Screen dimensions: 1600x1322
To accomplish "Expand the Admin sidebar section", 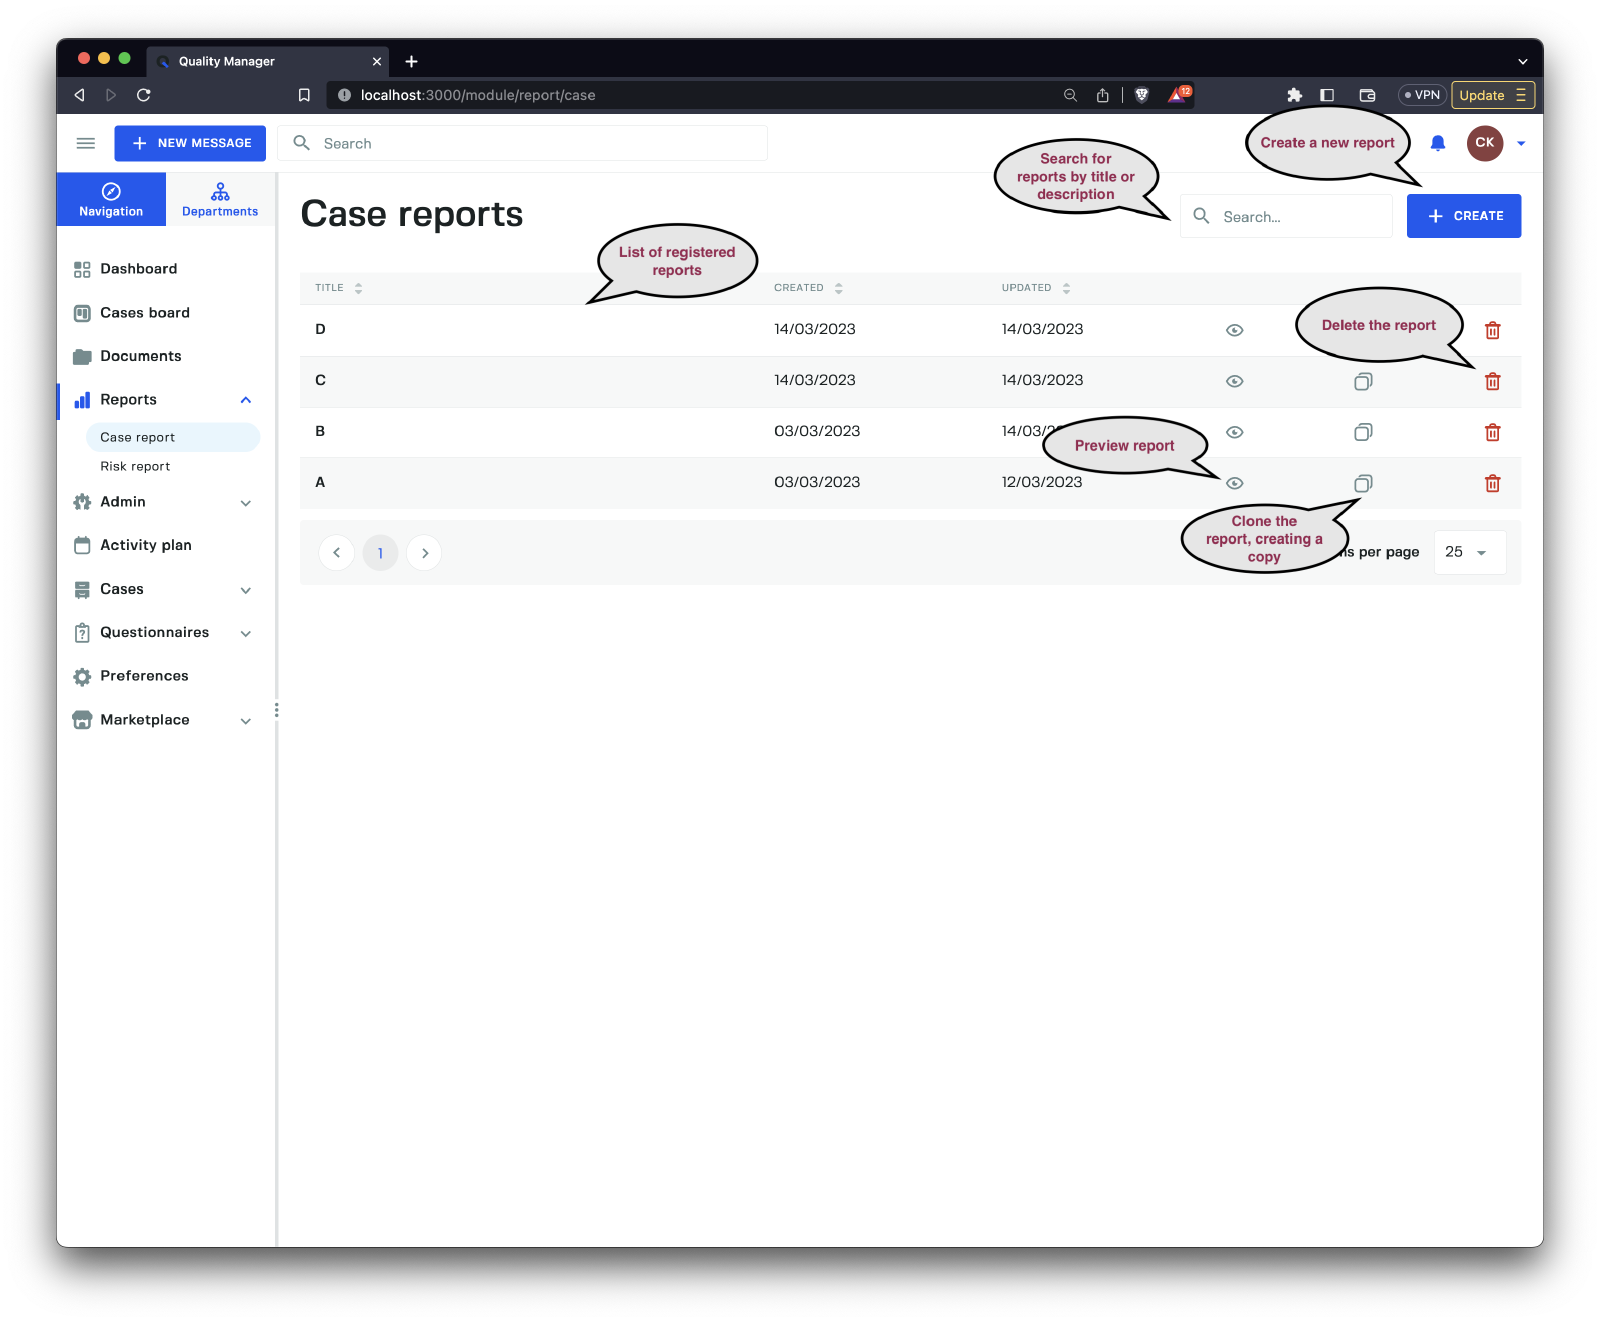I will (245, 503).
